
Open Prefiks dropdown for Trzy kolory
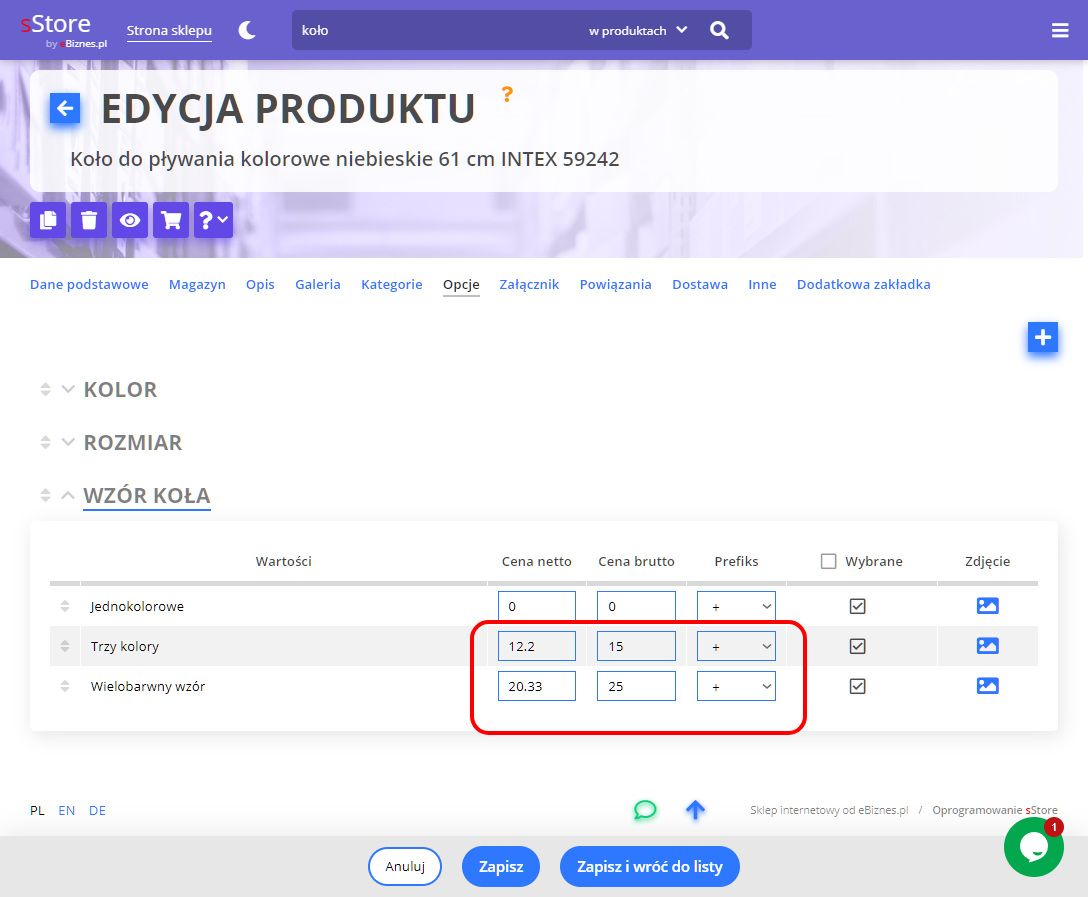coord(736,647)
